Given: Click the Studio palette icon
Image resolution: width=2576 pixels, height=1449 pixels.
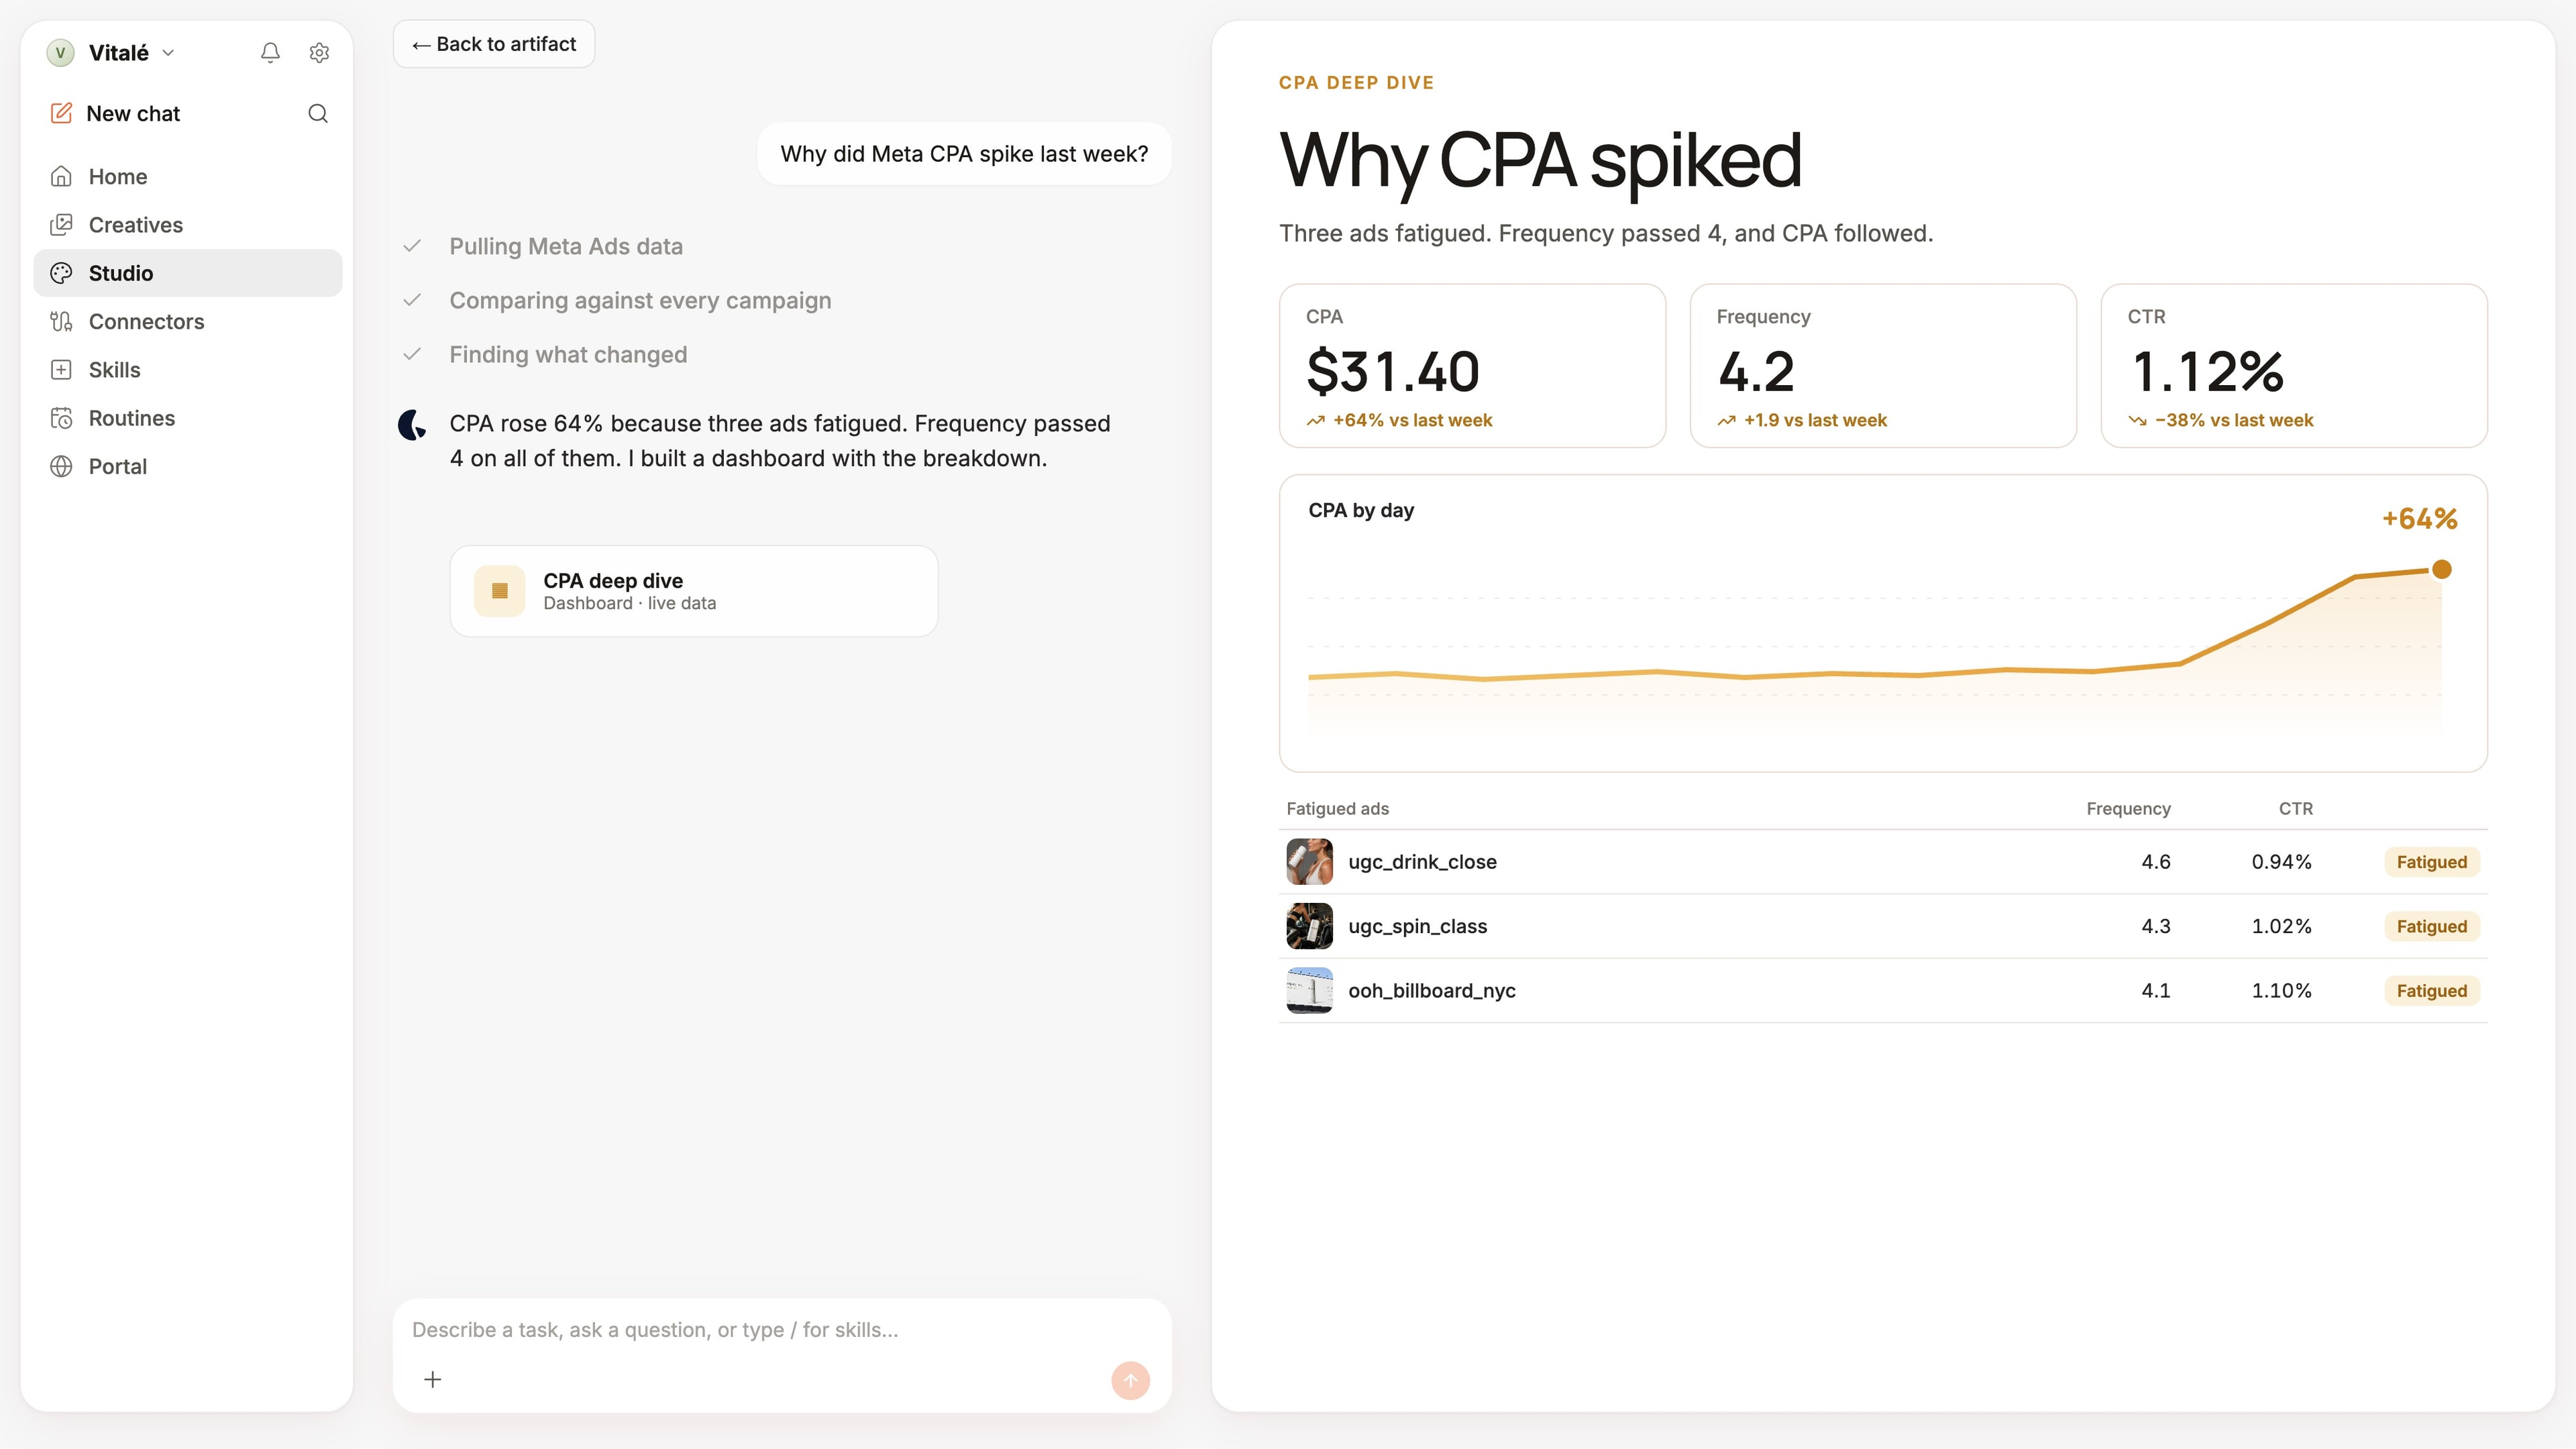Looking at the screenshot, I should click(x=61, y=273).
